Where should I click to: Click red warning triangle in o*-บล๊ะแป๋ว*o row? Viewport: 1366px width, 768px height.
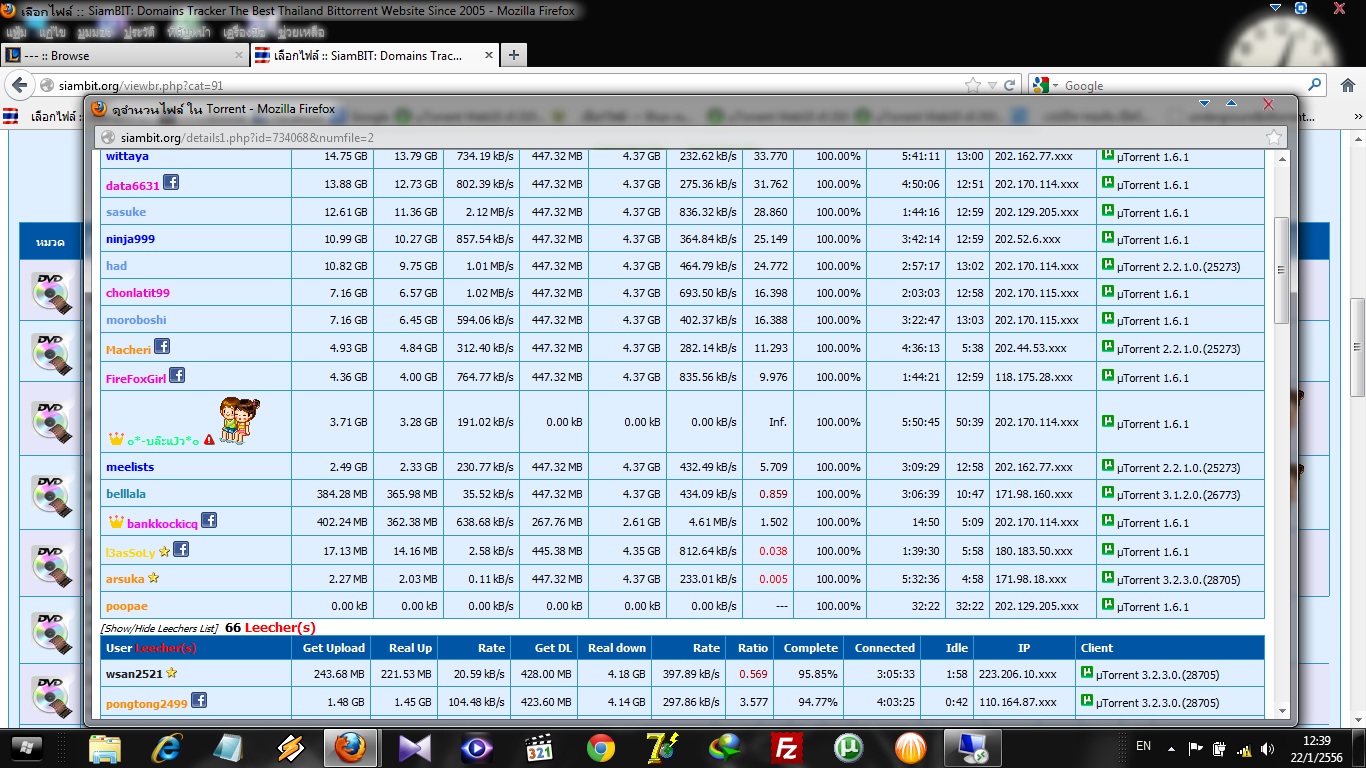click(209, 440)
